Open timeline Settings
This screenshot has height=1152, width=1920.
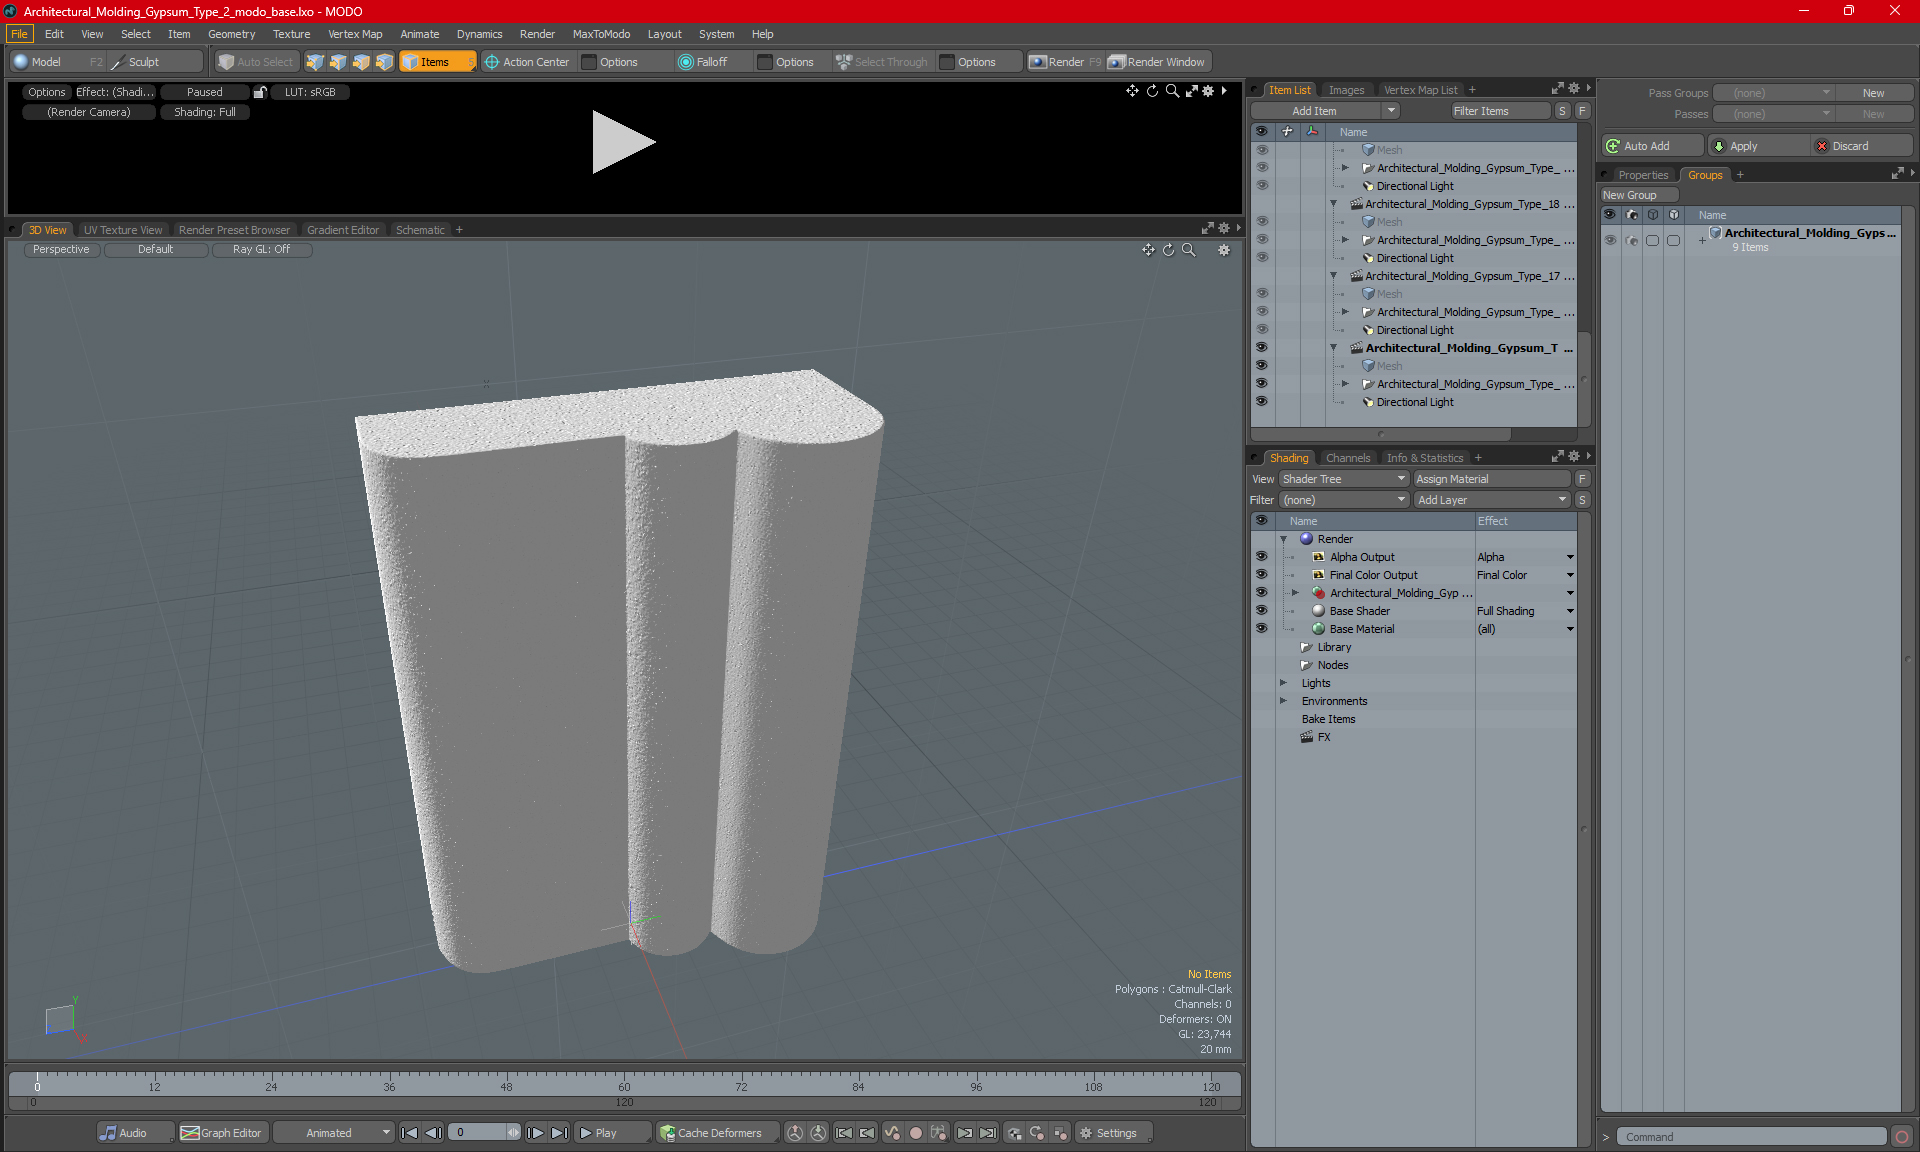tap(1115, 1133)
